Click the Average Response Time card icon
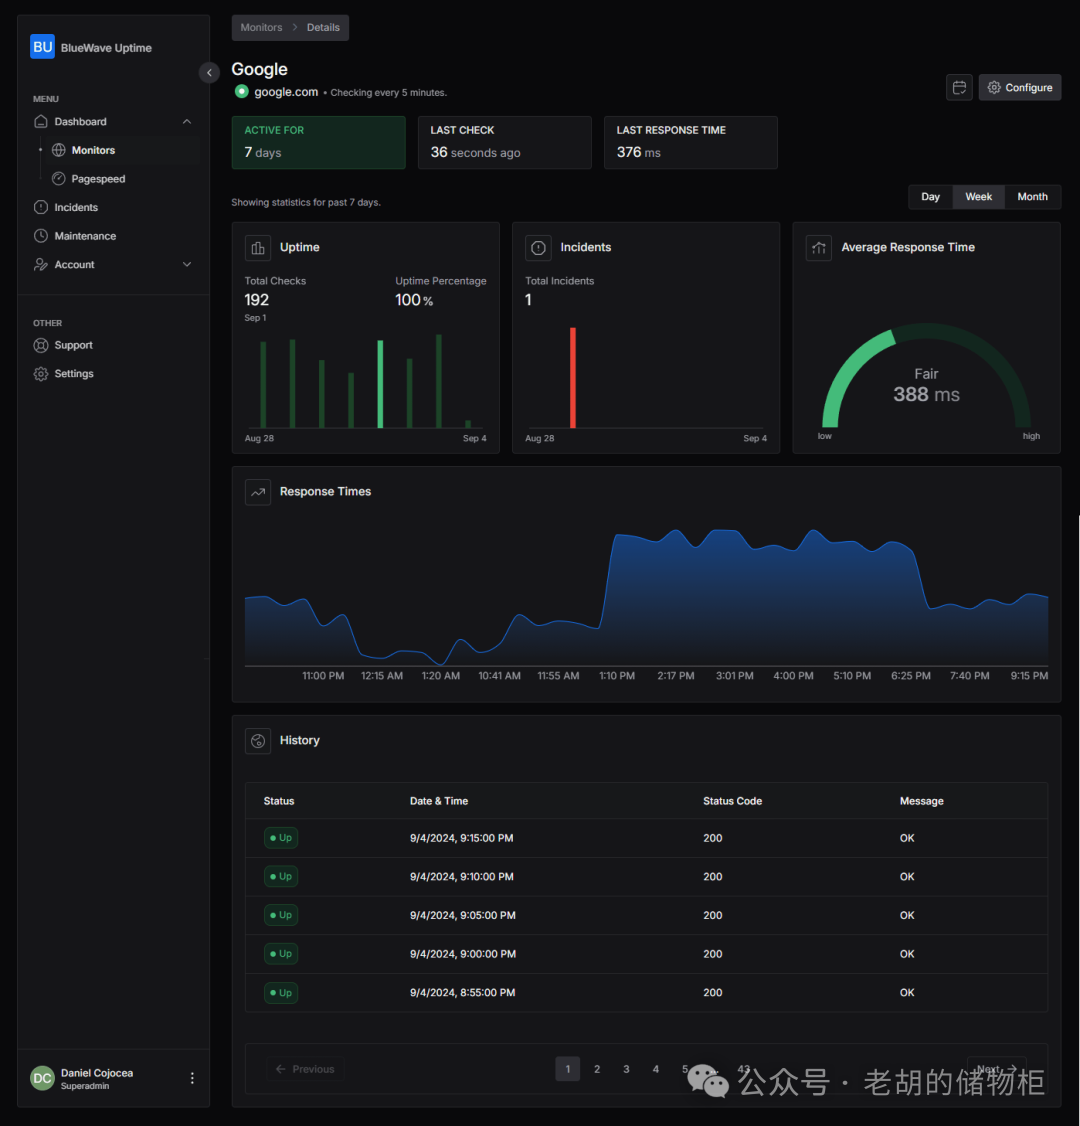The image size is (1080, 1126). 819,248
